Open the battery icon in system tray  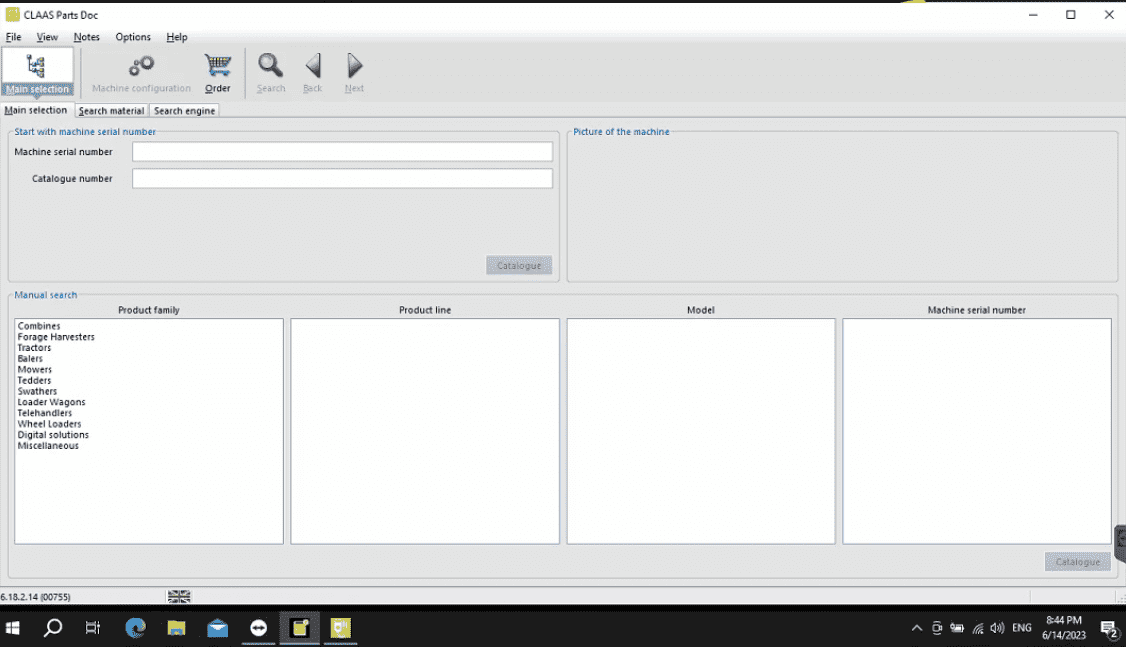click(x=957, y=628)
